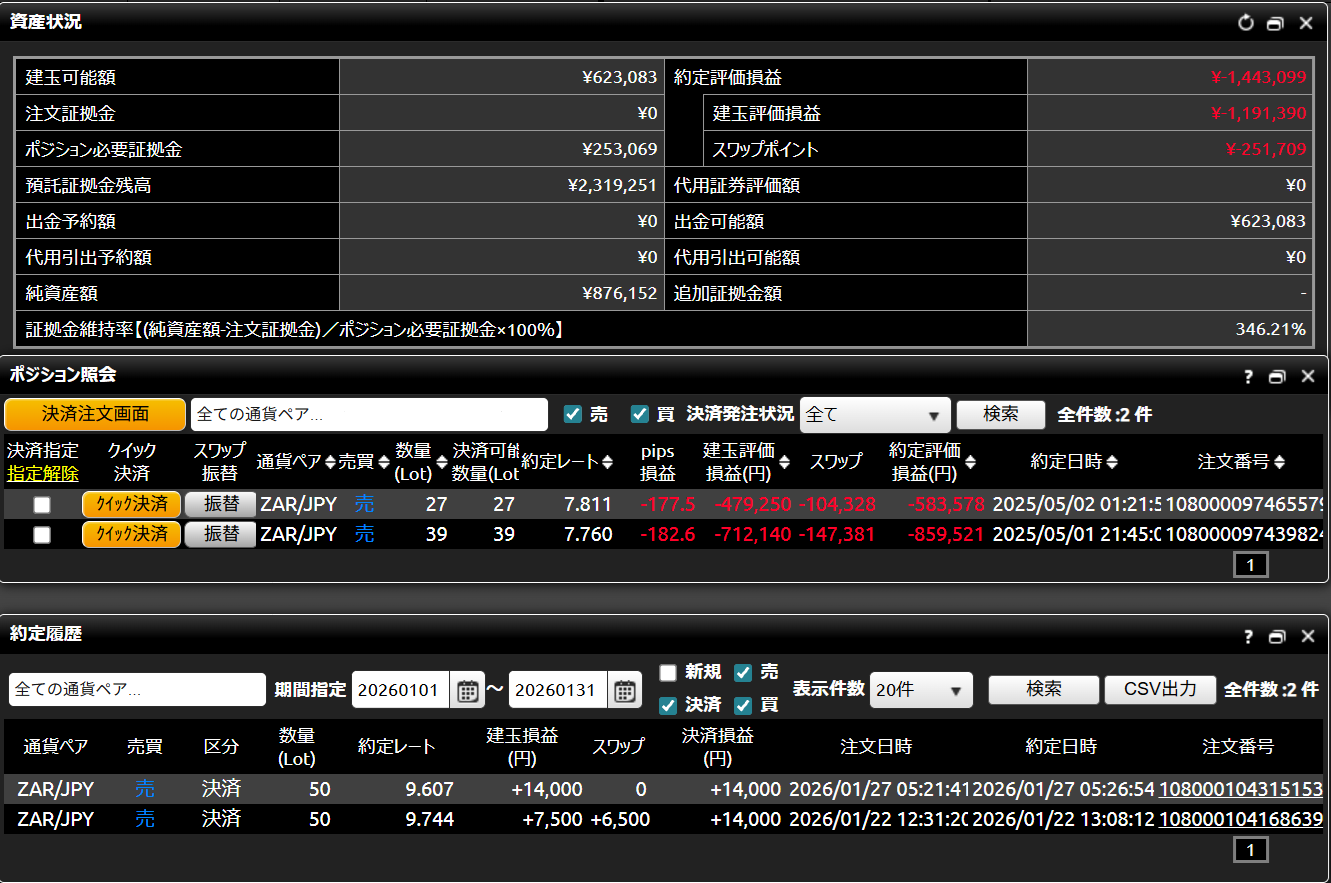Open the start date calendar picker
The width and height of the screenshot is (1331, 883).
point(467,690)
